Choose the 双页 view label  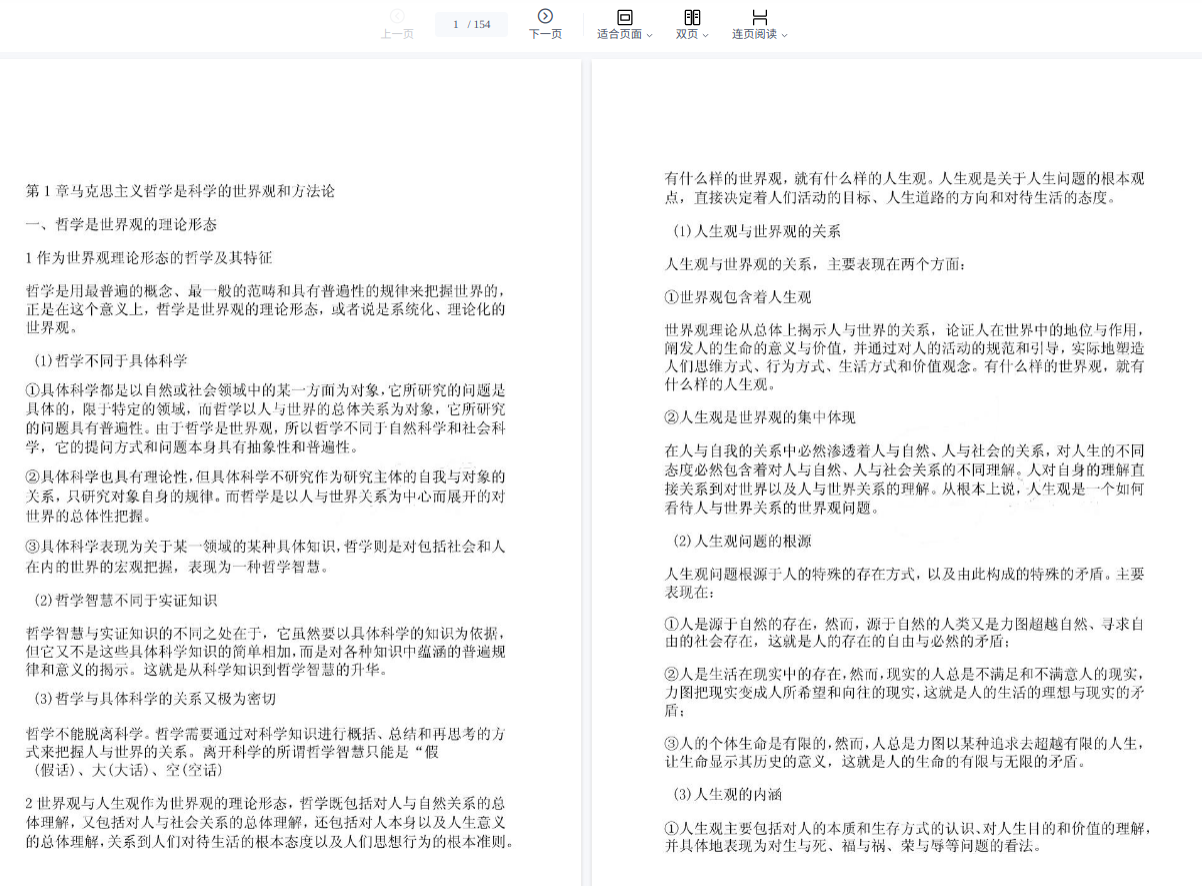686,34
